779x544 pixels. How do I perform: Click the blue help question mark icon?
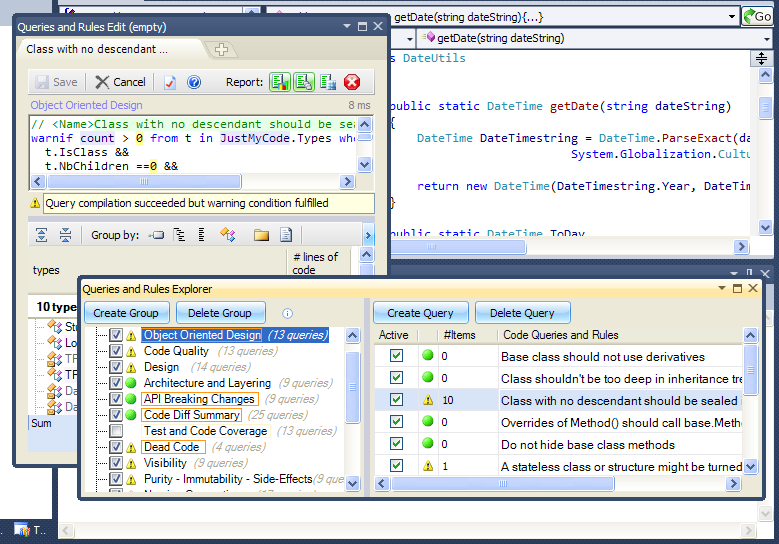(194, 82)
